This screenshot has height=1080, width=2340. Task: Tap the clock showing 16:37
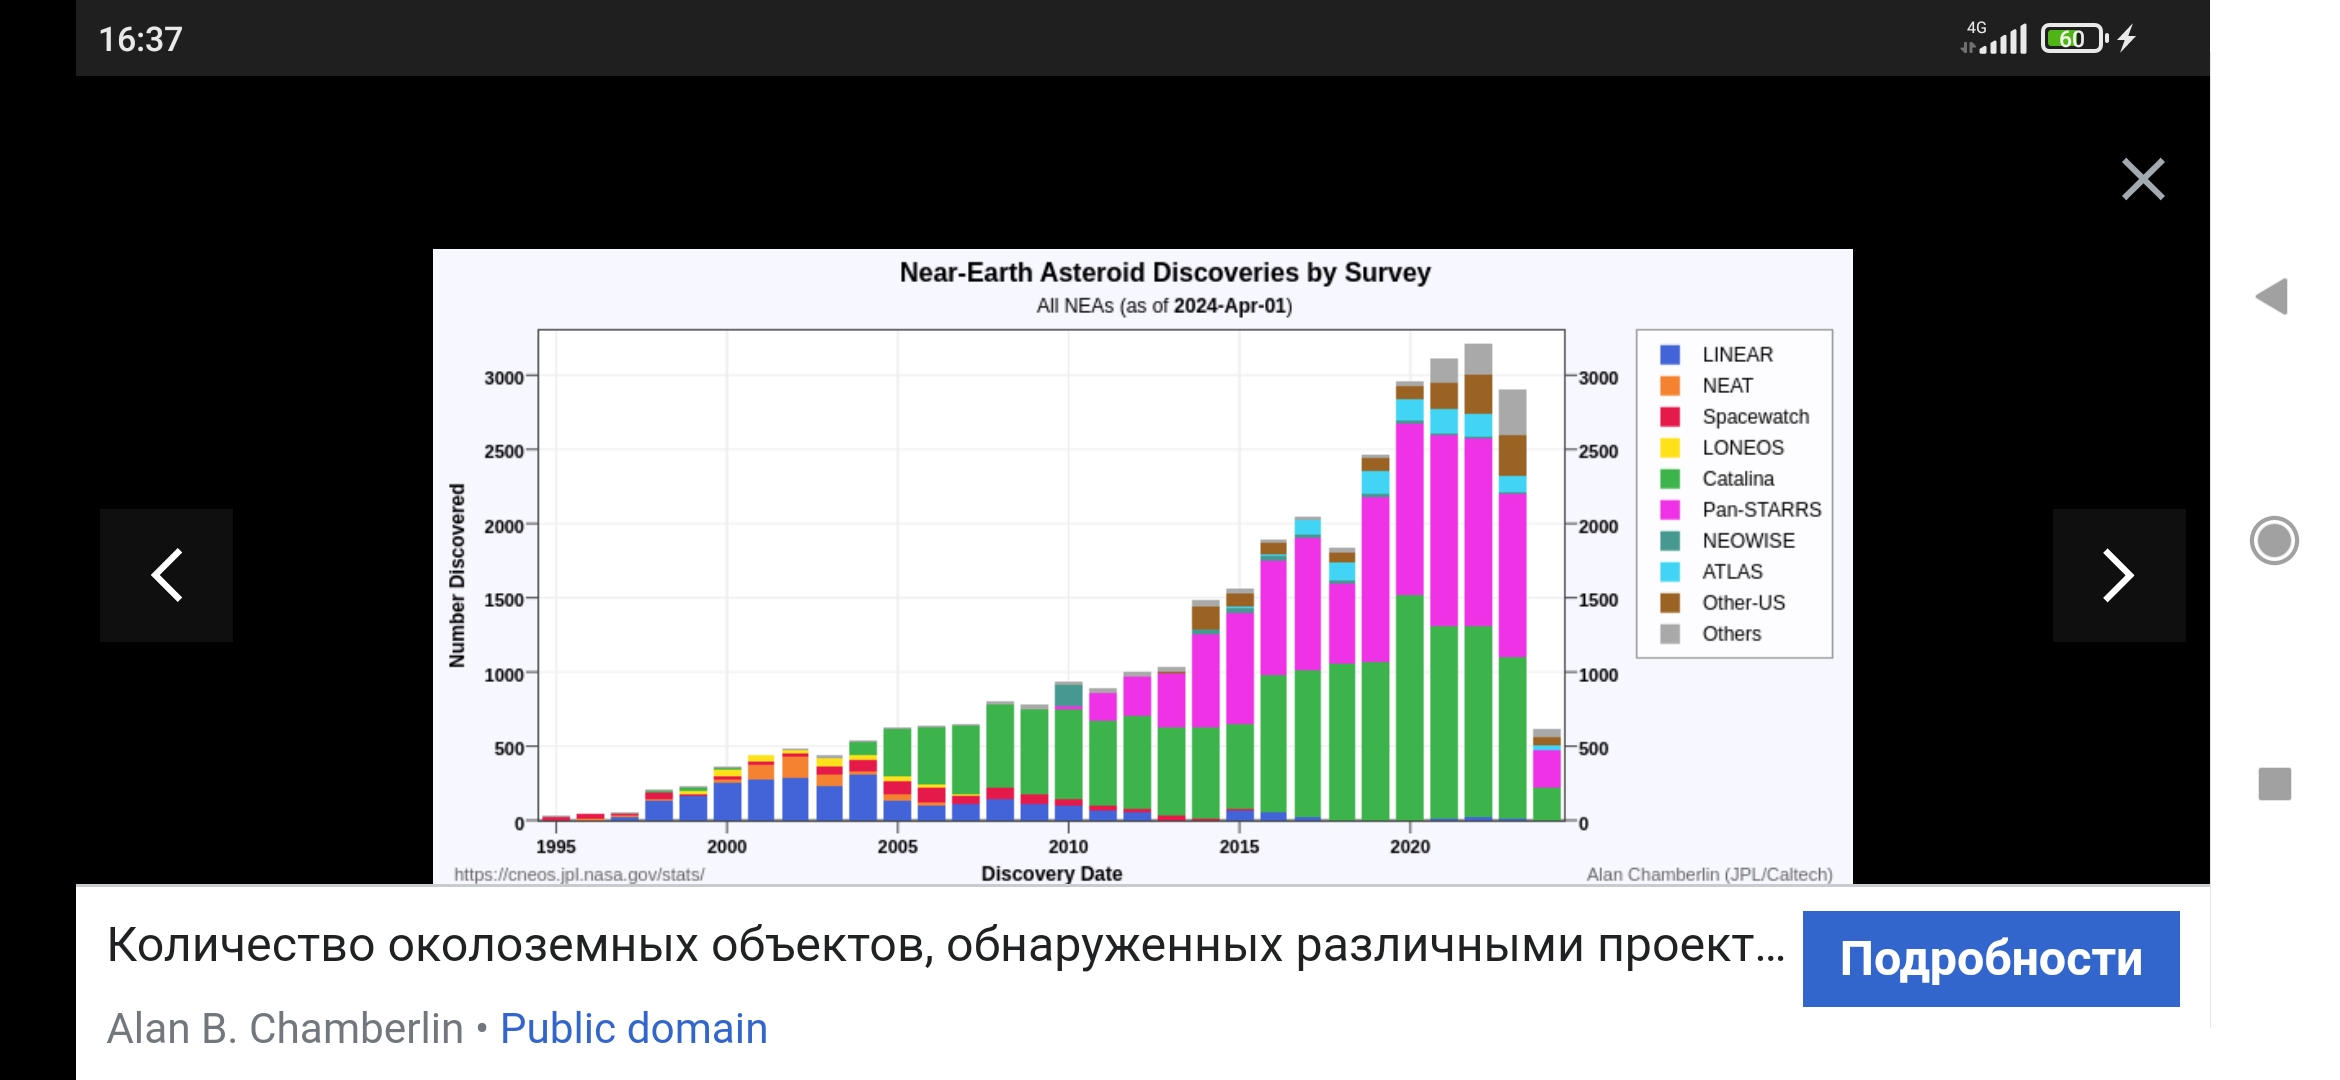(x=140, y=40)
